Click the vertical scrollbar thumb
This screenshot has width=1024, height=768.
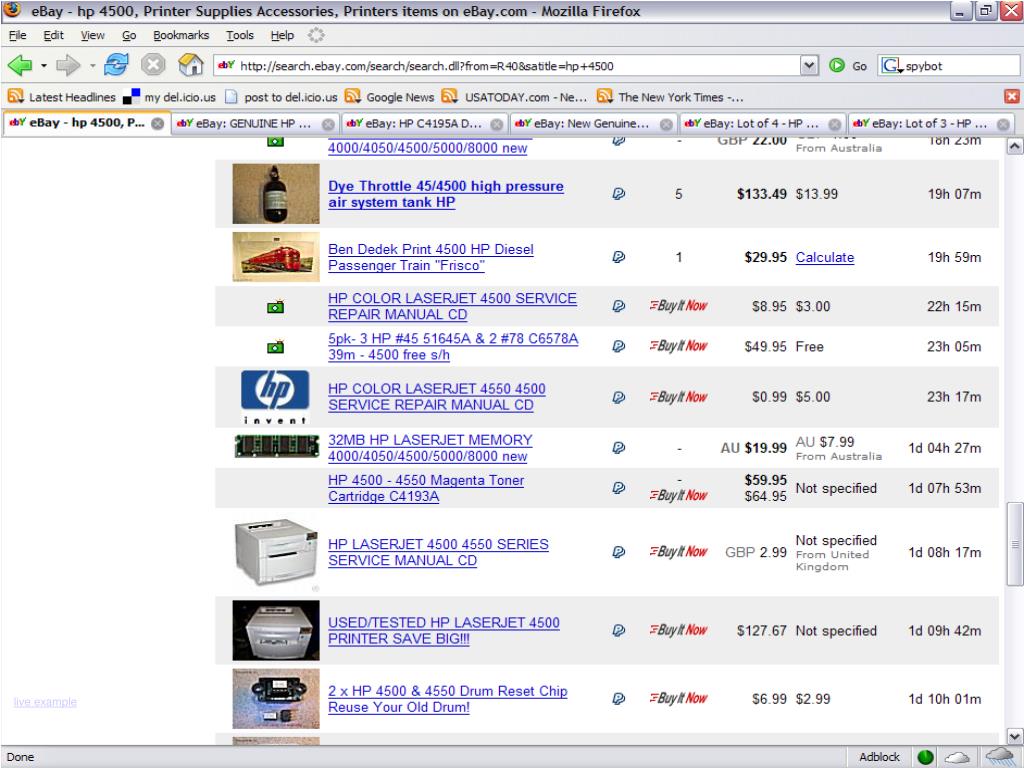(x=1015, y=544)
